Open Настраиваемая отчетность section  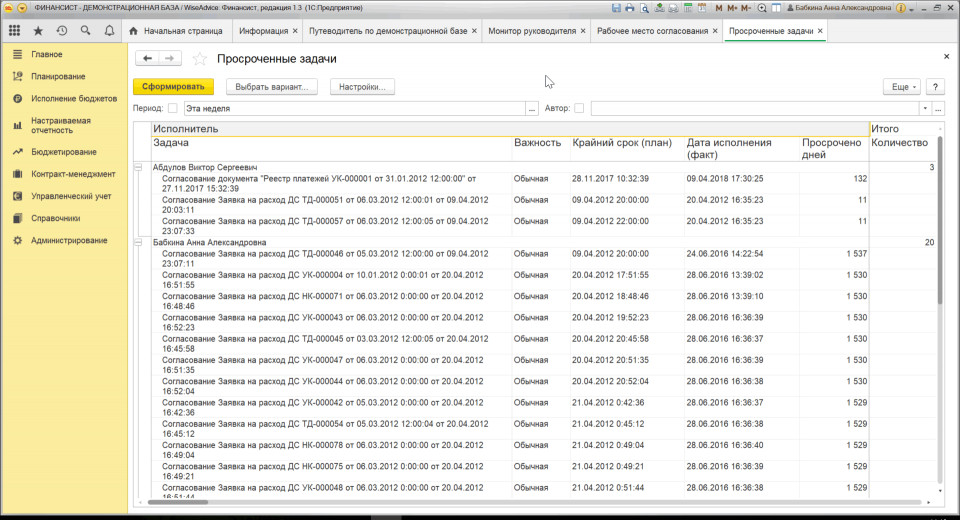pyautogui.click(x=61, y=126)
